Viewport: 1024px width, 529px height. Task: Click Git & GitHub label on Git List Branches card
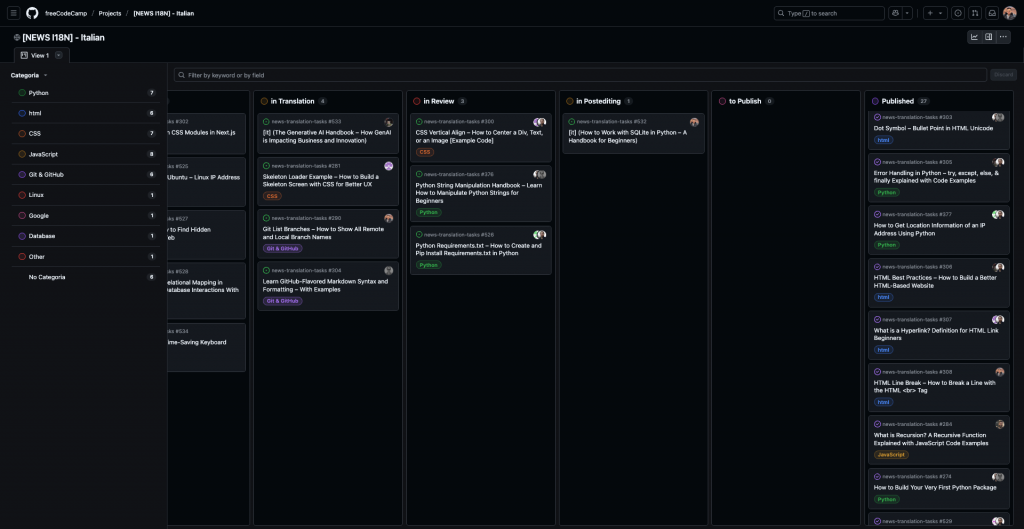click(282, 249)
